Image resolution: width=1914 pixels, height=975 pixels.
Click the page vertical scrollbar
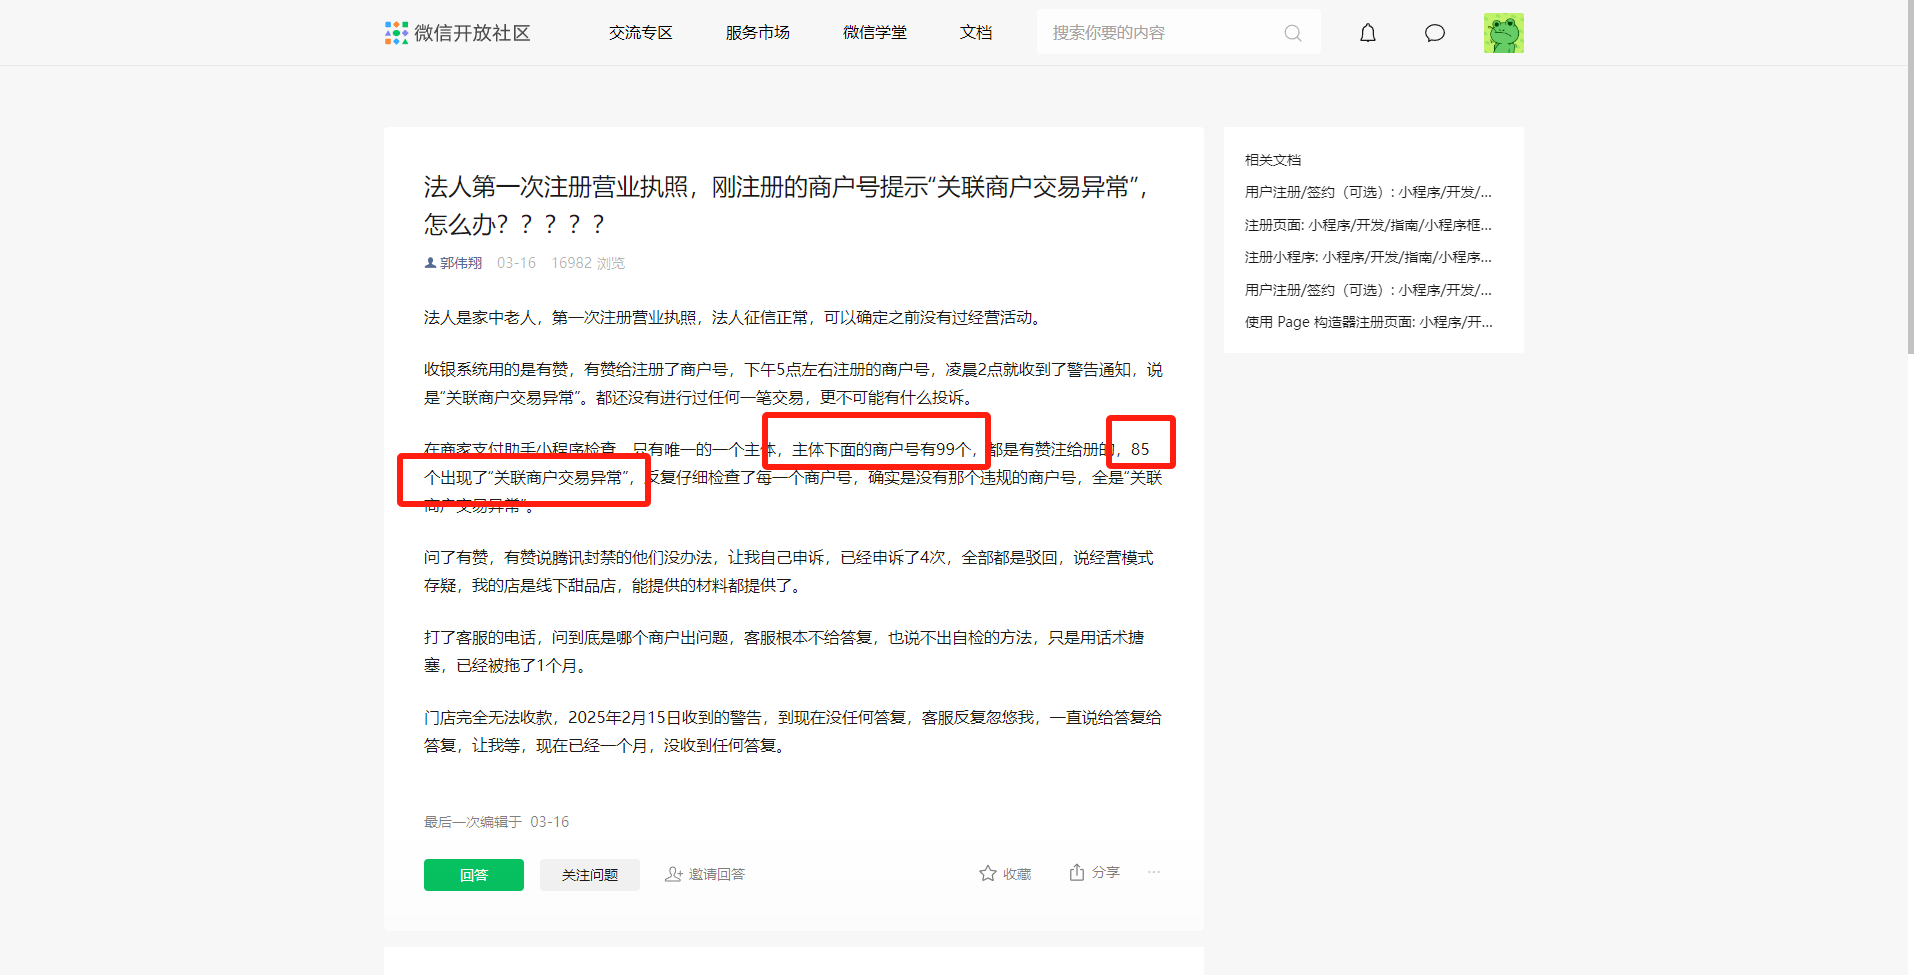(1910, 177)
